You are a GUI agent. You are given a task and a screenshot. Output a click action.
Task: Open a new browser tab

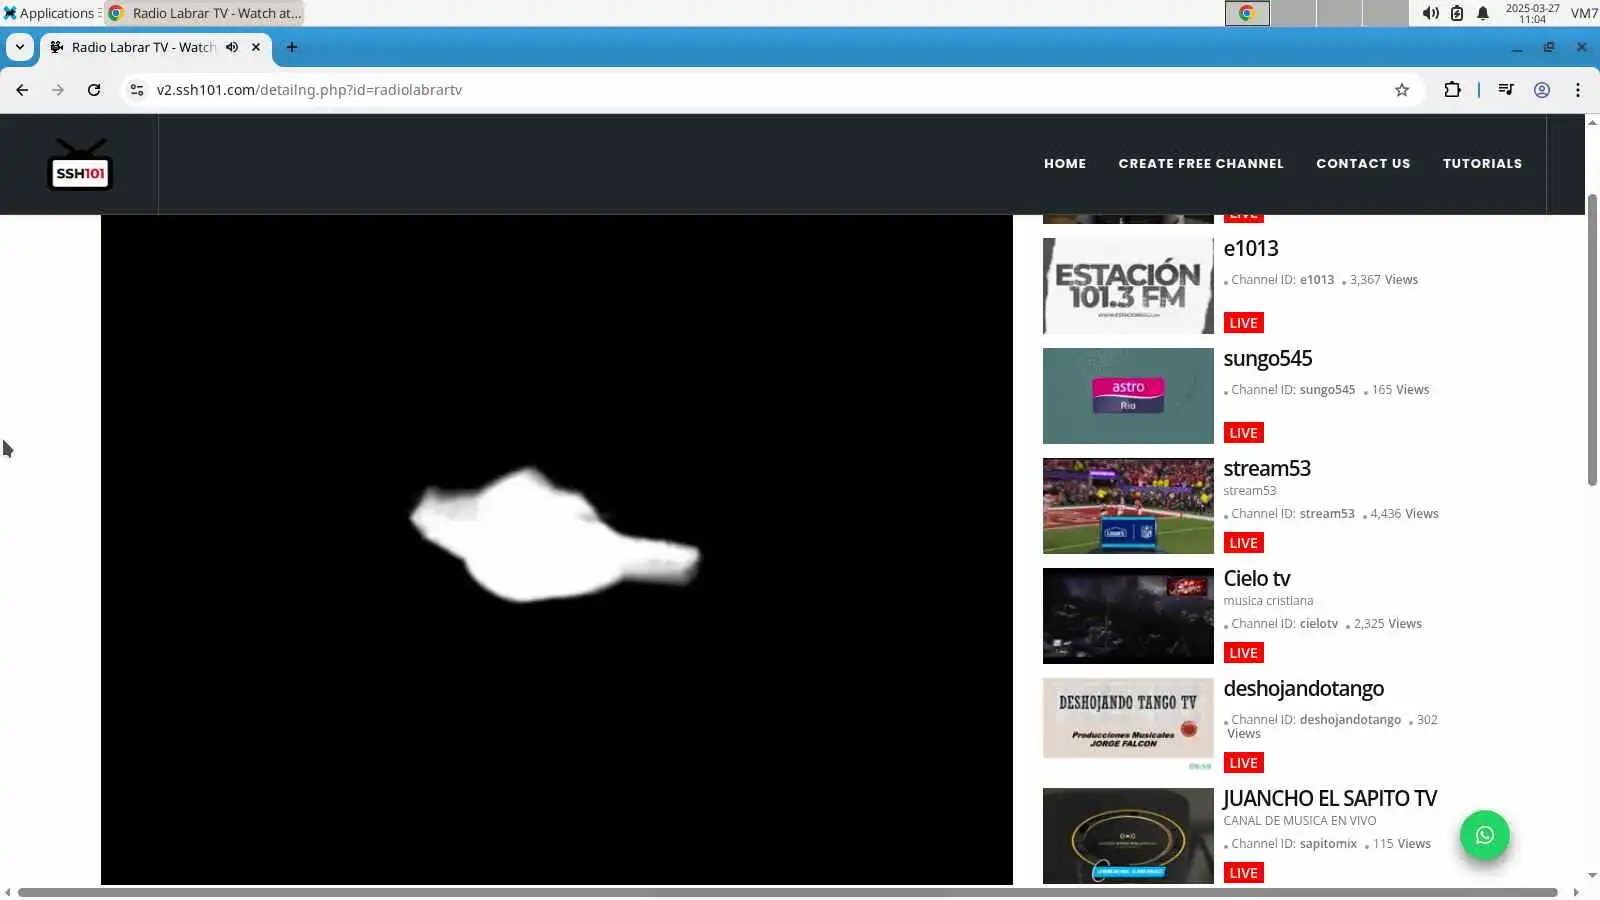[292, 47]
